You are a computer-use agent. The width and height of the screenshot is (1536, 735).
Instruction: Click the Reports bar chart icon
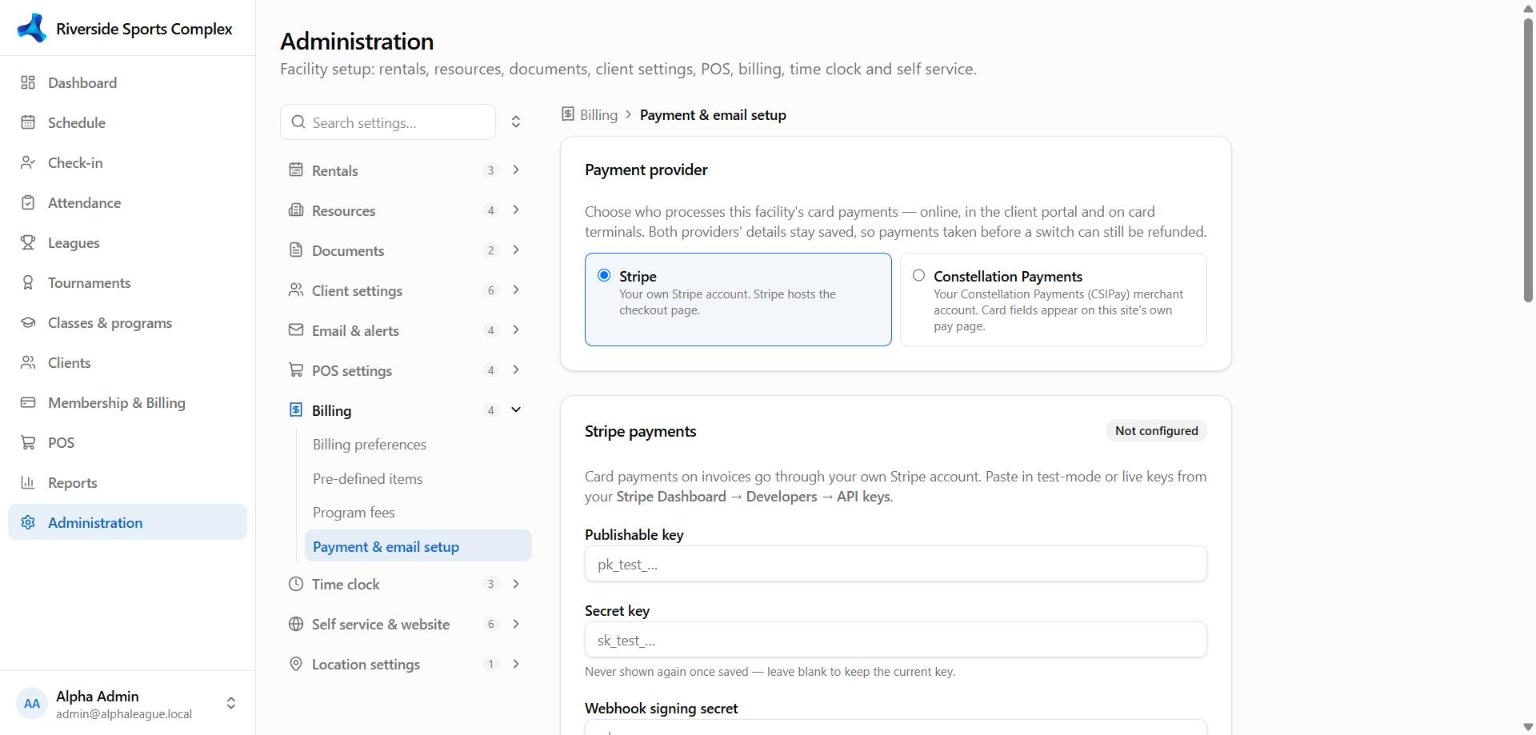point(28,483)
